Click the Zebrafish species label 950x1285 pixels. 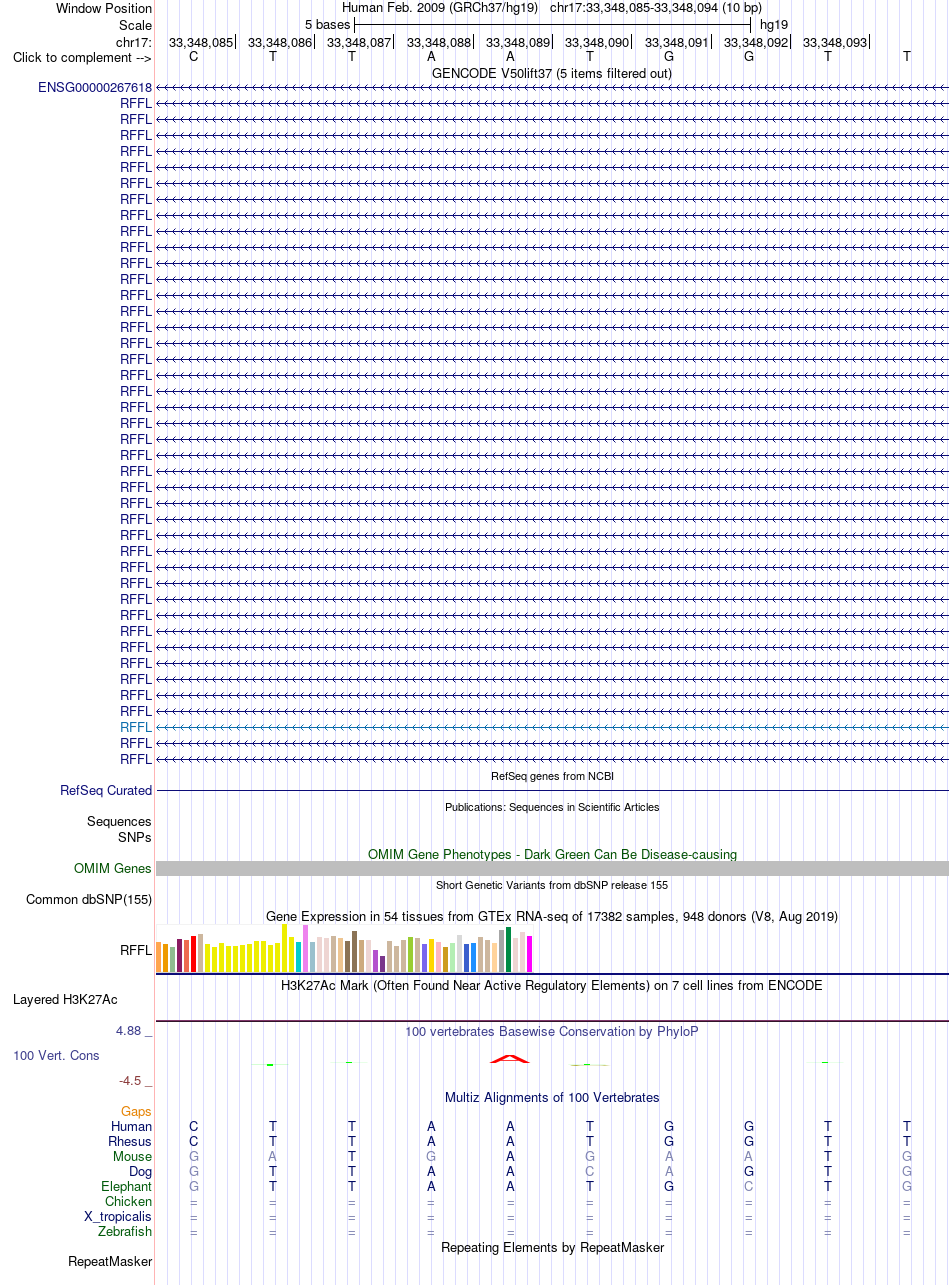pyautogui.click(x=126, y=1231)
